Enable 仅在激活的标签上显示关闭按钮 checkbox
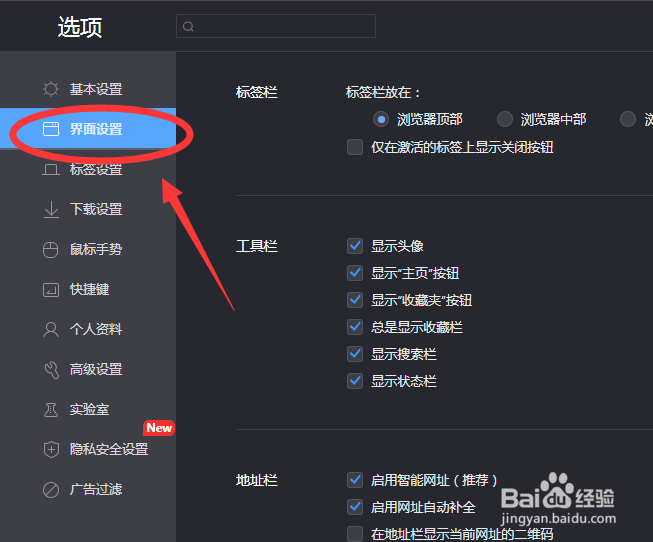 coord(355,147)
